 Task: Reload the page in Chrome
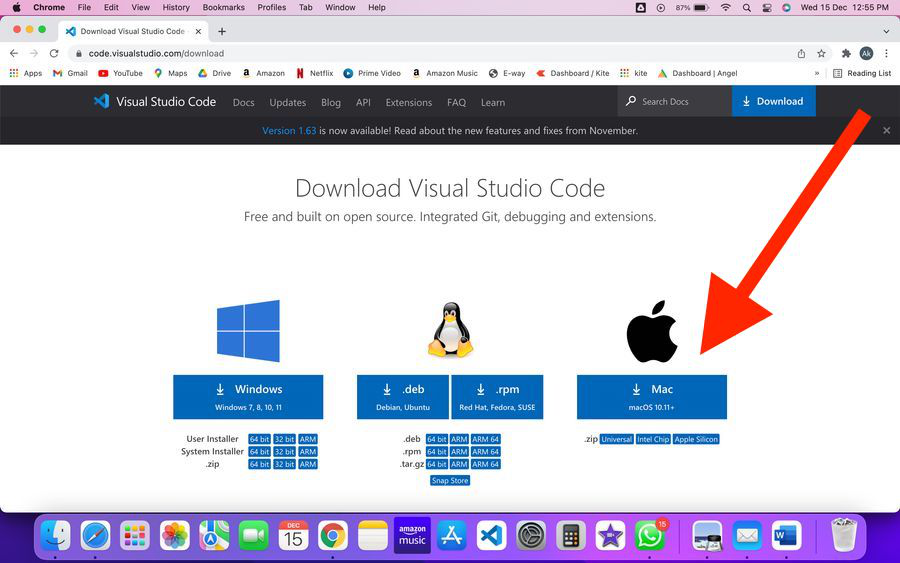54,53
